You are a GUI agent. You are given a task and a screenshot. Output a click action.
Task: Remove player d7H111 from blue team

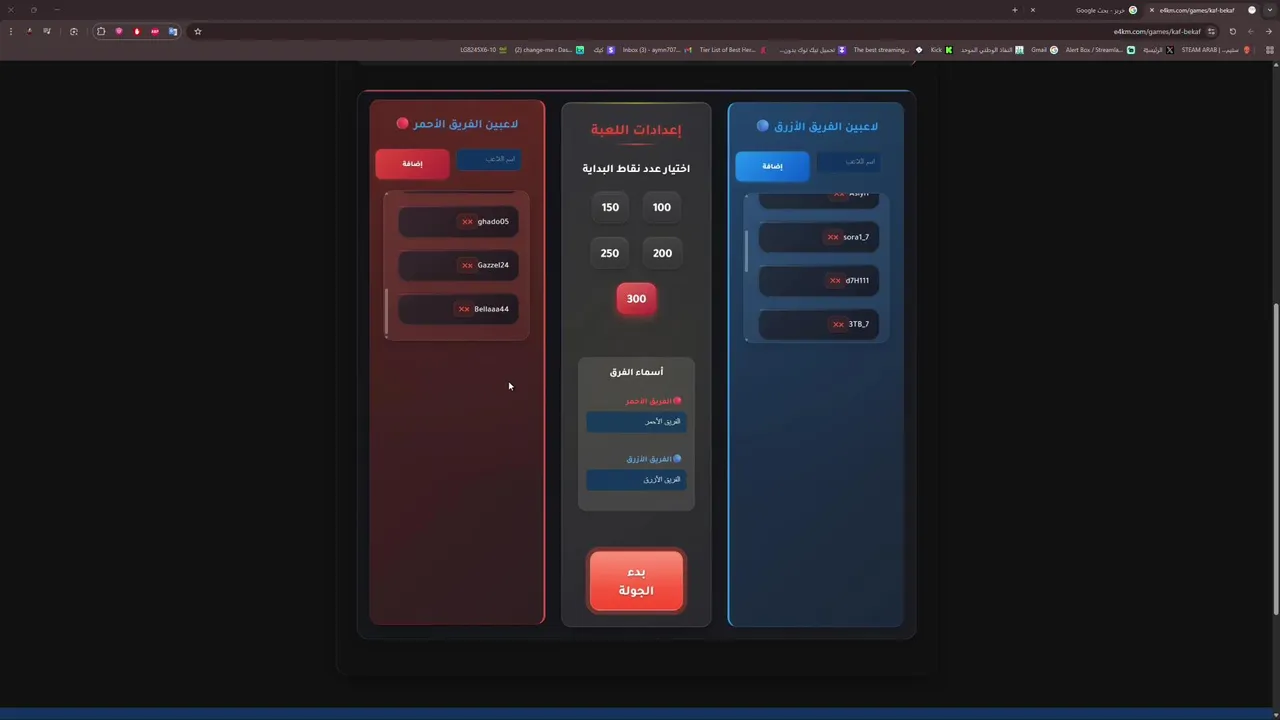(x=835, y=281)
